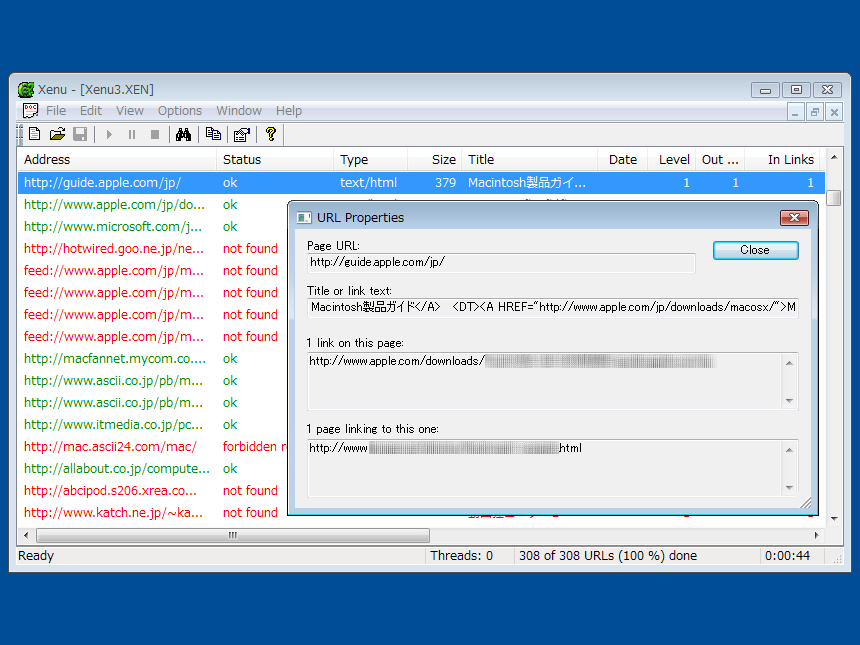Click the main list vertical scrollbar thumb
Viewport: 860px width, 645px height.
tap(834, 197)
